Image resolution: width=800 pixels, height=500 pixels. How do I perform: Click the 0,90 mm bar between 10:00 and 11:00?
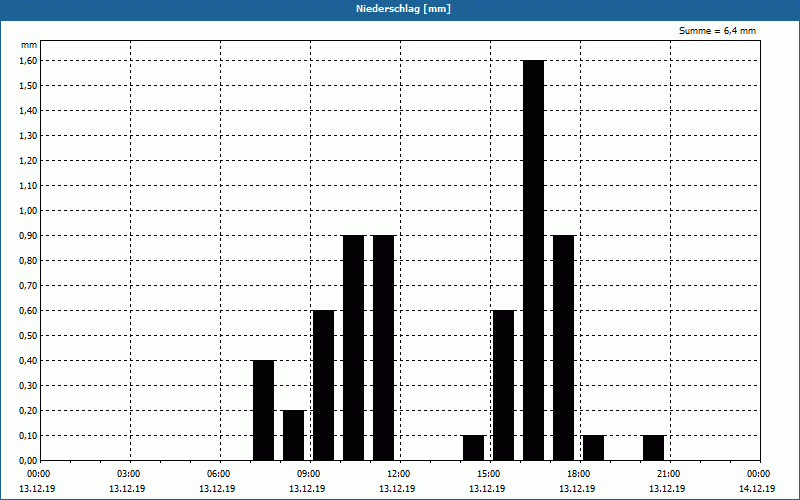[354, 348]
